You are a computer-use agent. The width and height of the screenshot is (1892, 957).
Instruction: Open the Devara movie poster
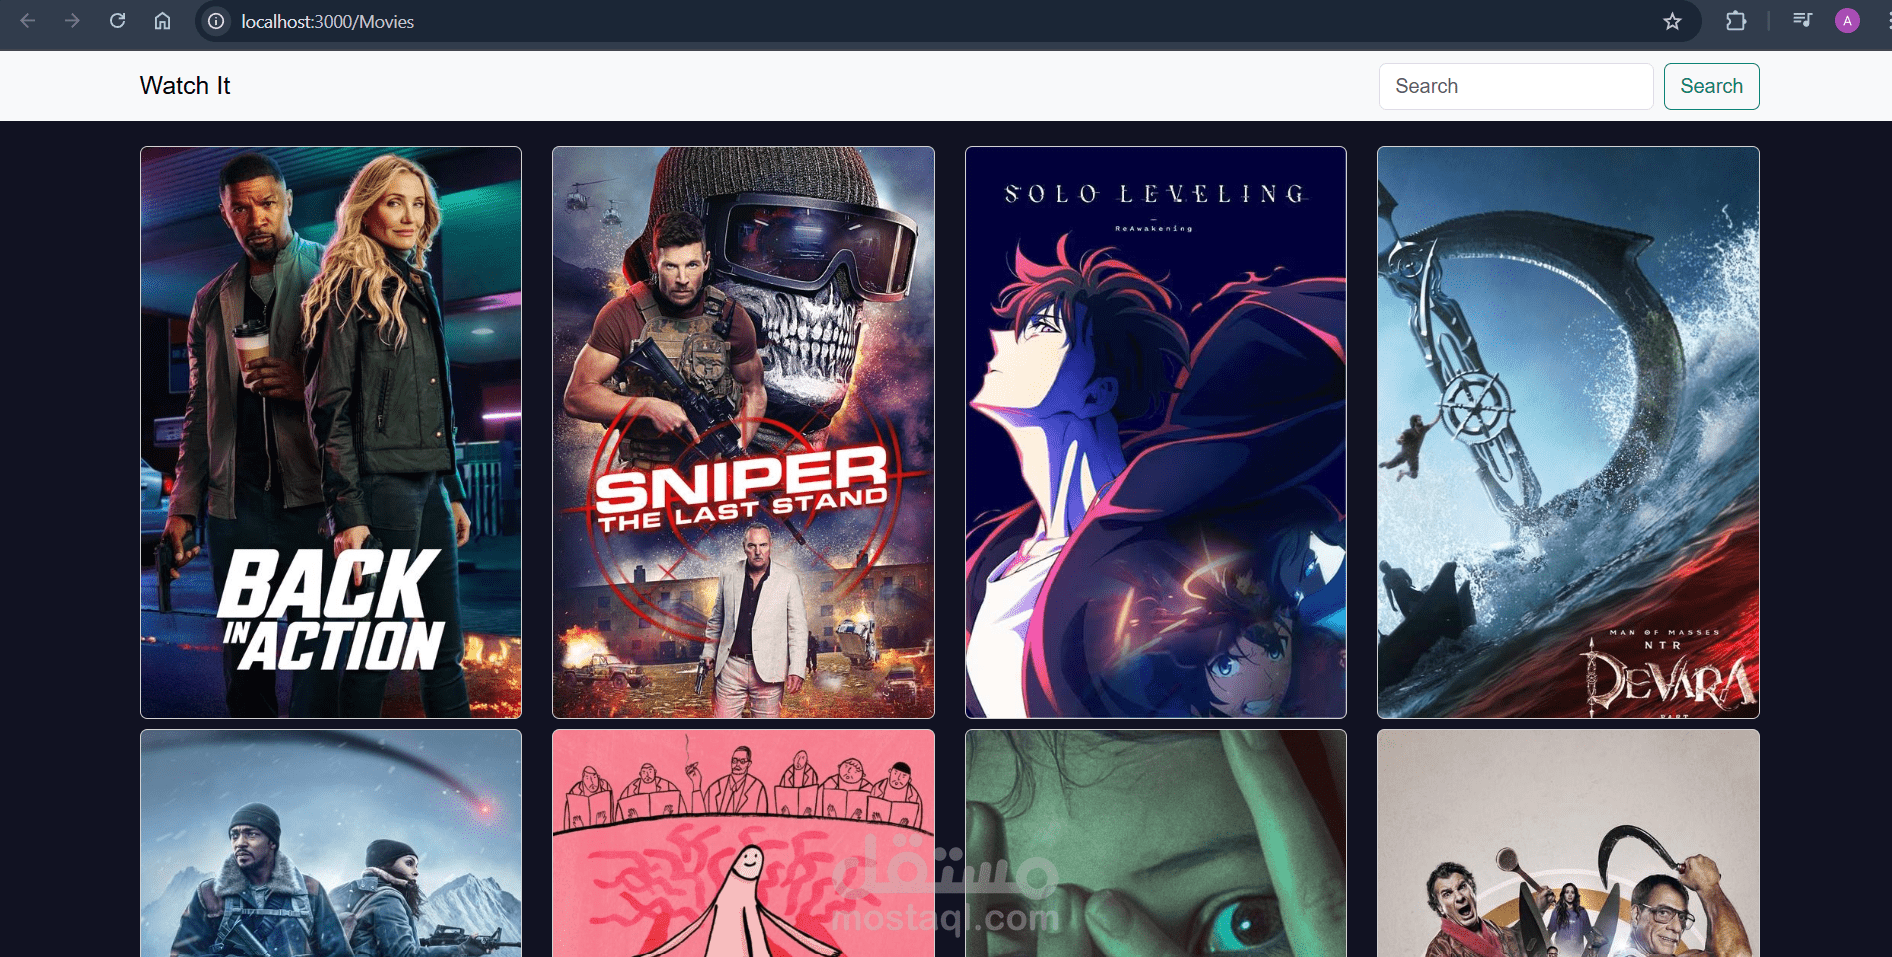click(1567, 432)
